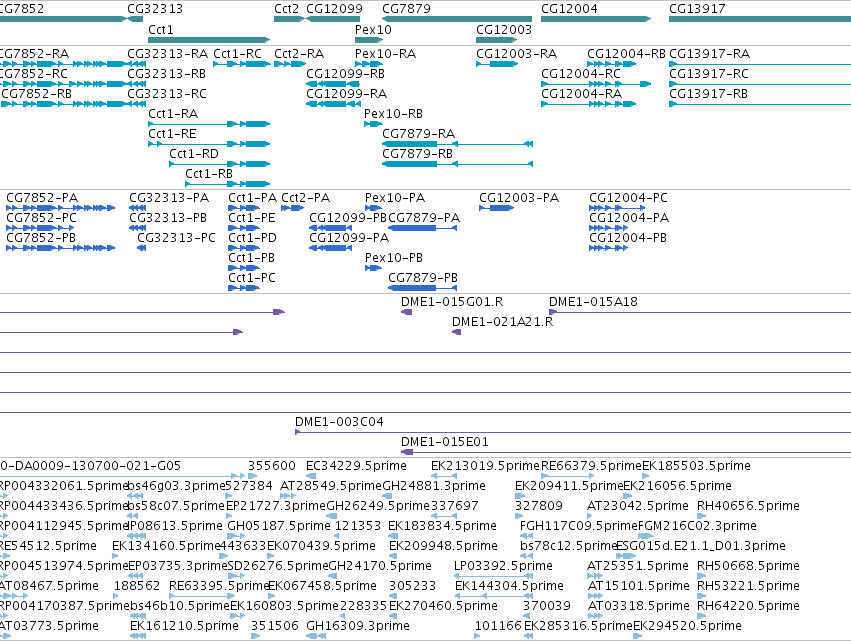Select protein Cct1-PC
The width and height of the screenshot is (851, 641).
coord(244,288)
